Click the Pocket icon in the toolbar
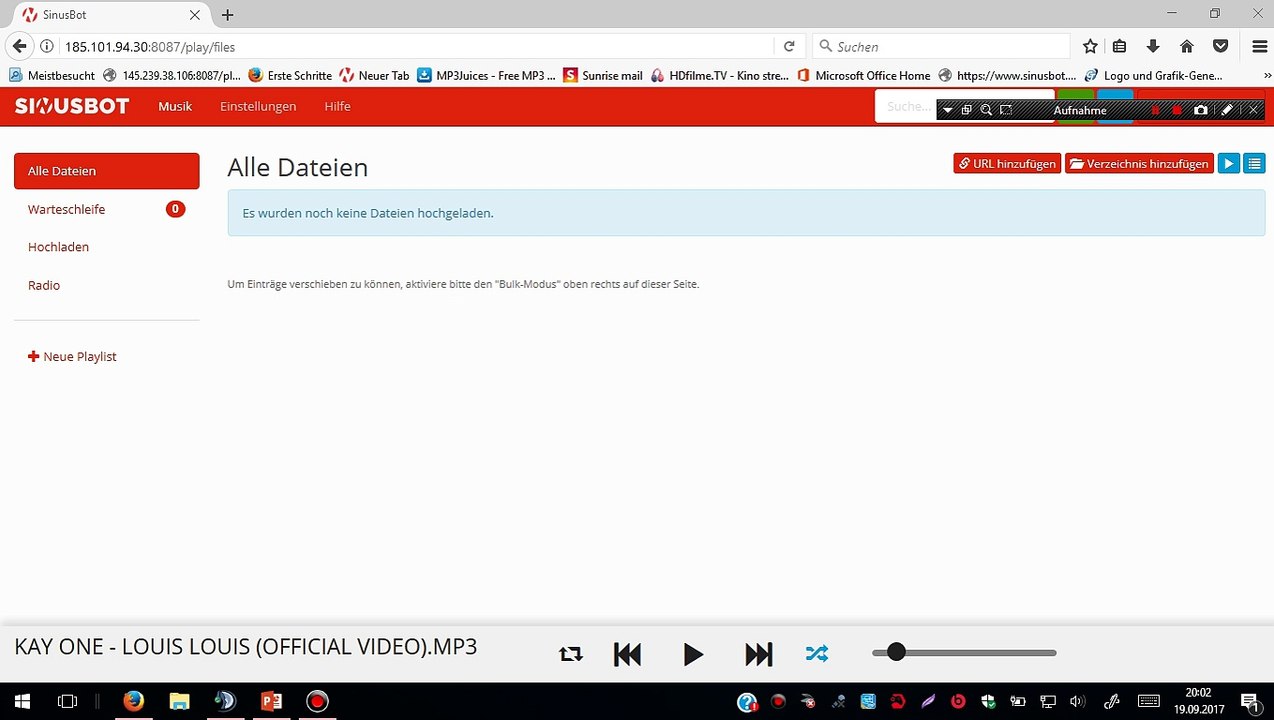Image resolution: width=1274 pixels, height=720 pixels. (x=1220, y=46)
